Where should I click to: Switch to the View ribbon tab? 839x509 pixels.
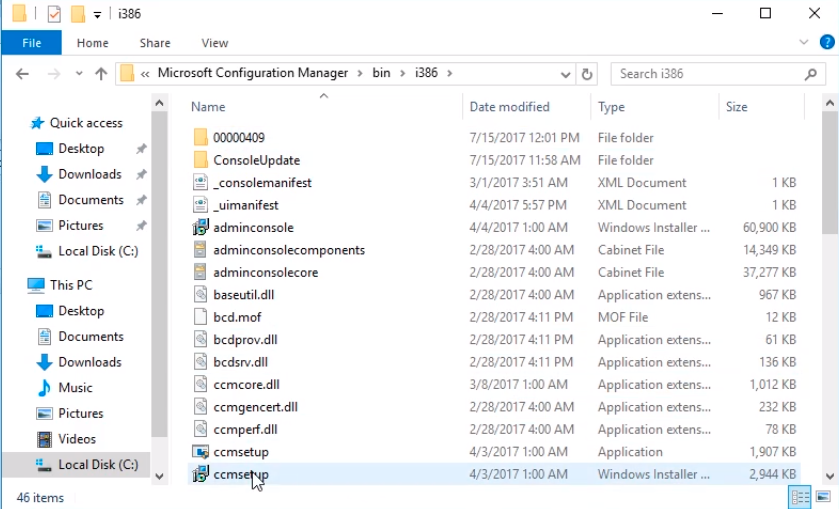coord(215,43)
